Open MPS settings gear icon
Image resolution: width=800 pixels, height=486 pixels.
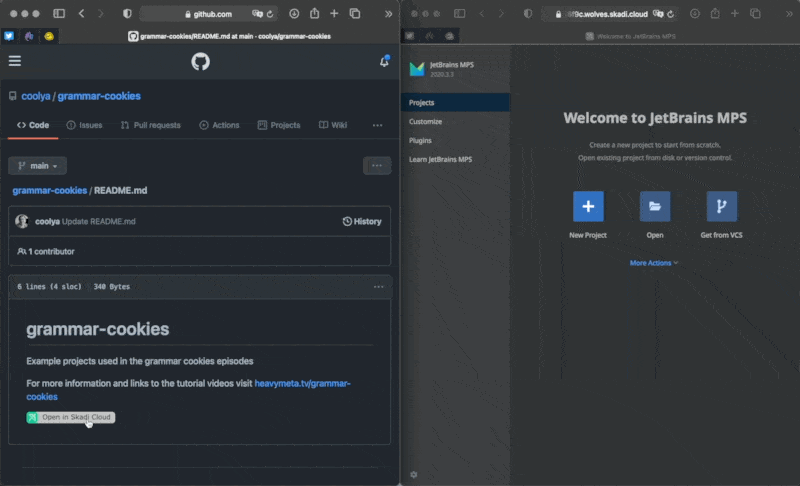point(414,475)
